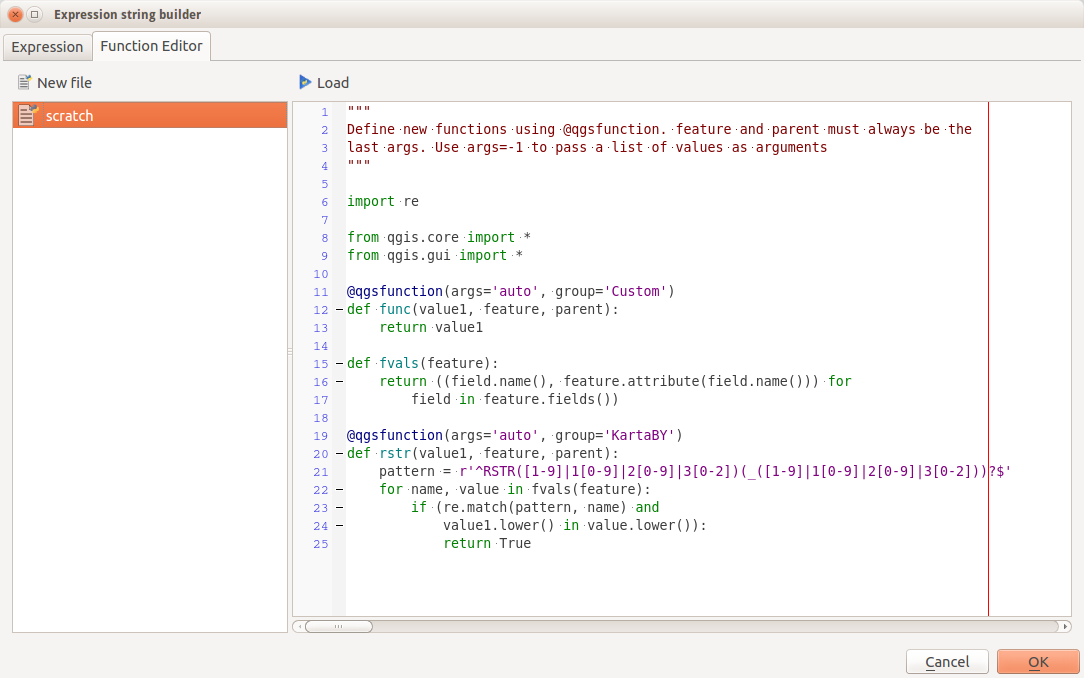1084x678 pixels.
Task: Collapse the rstr function at line 20
Action: click(x=339, y=454)
